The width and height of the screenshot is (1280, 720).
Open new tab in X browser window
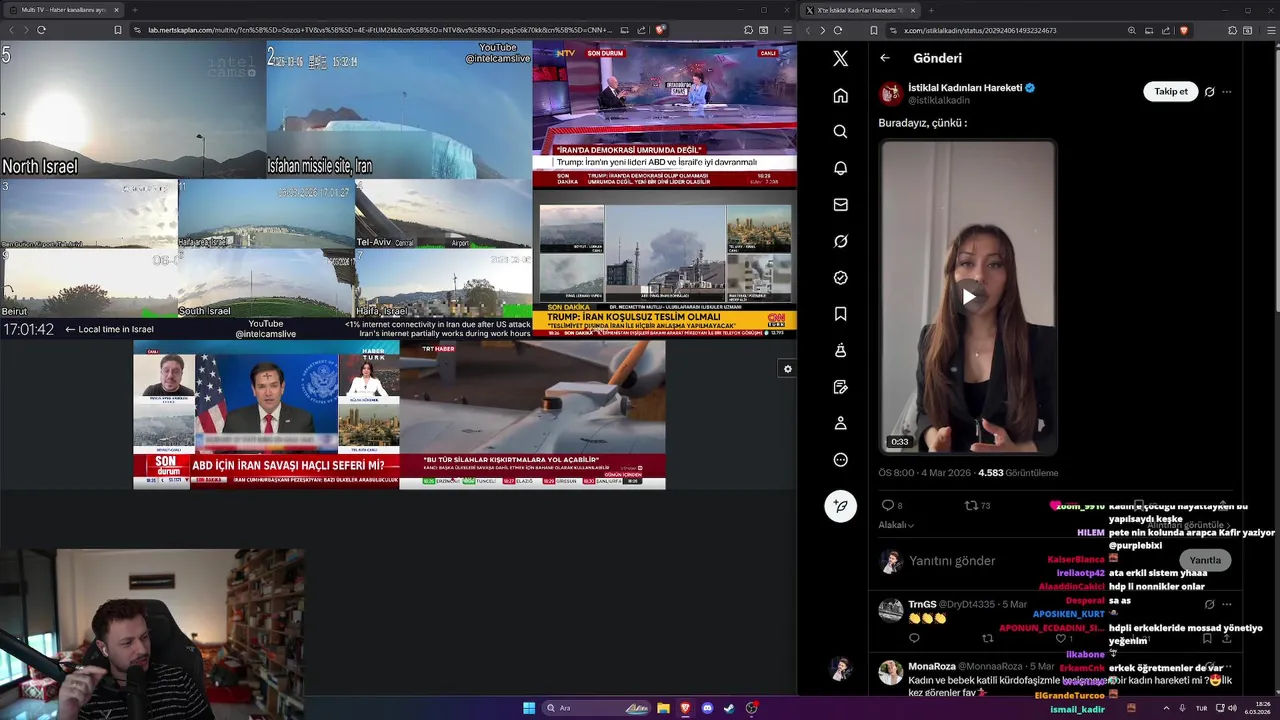930,10
